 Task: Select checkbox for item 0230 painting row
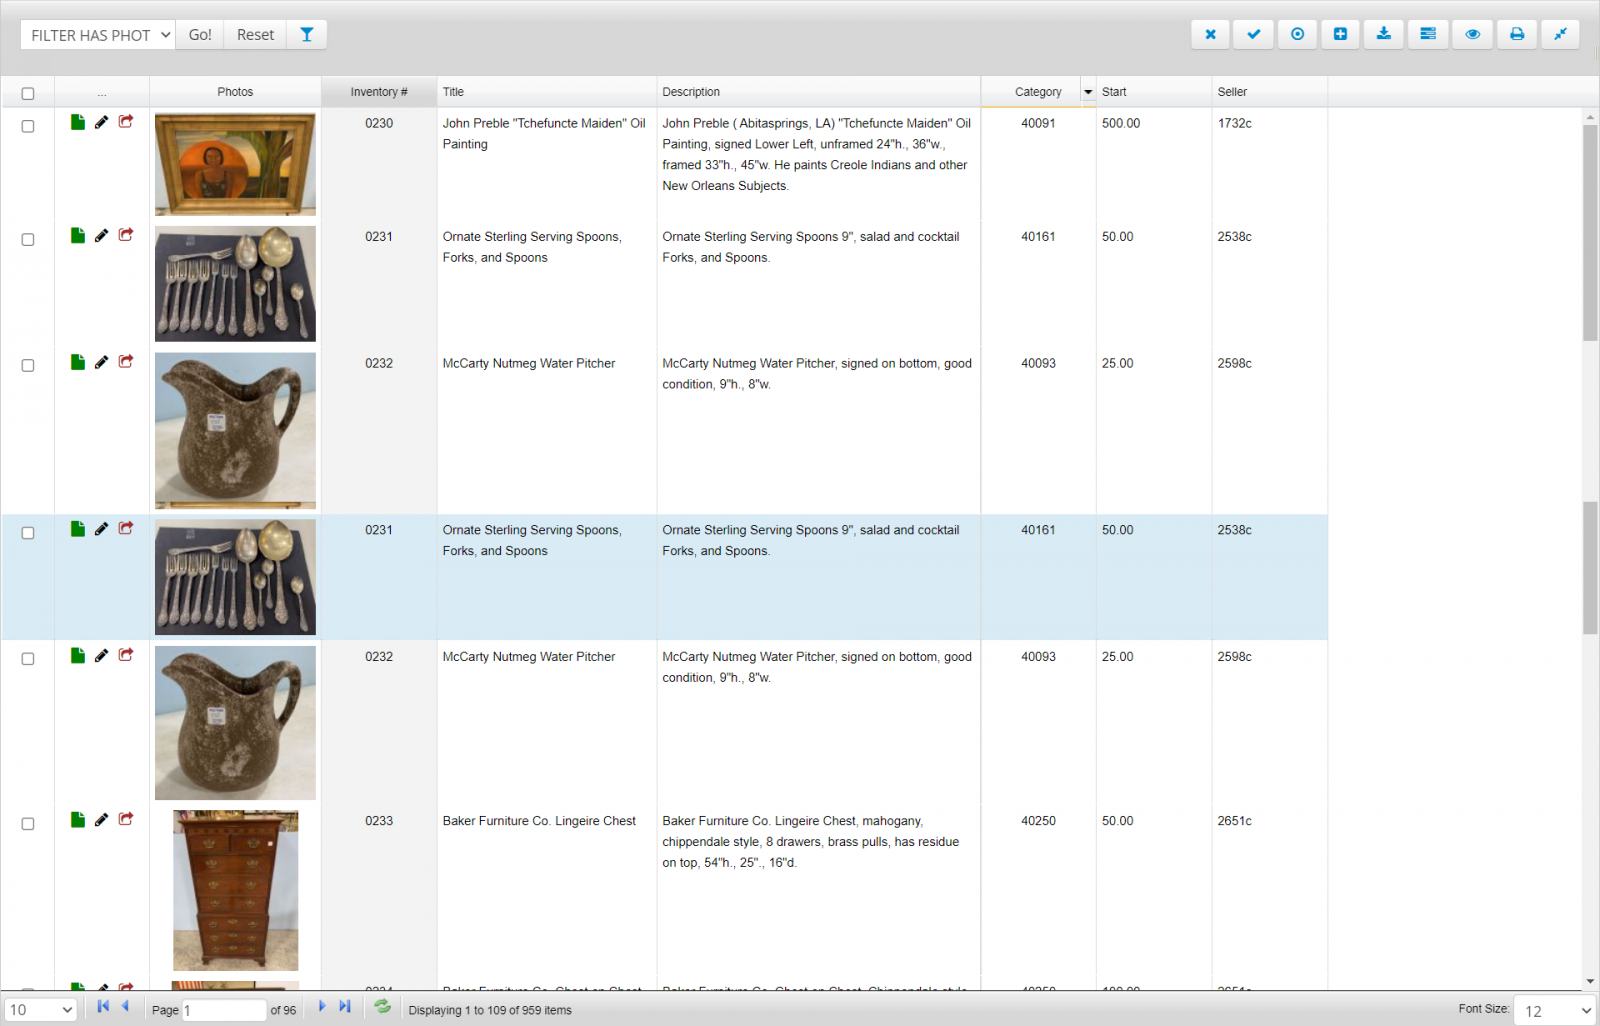[28, 126]
